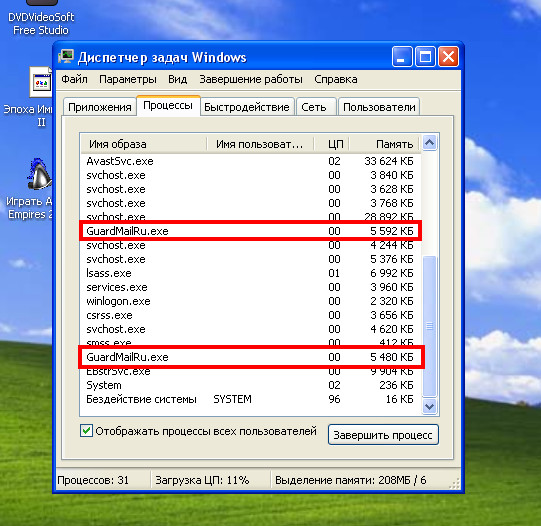Maximize the Task Manager window

click(x=425, y=57)
